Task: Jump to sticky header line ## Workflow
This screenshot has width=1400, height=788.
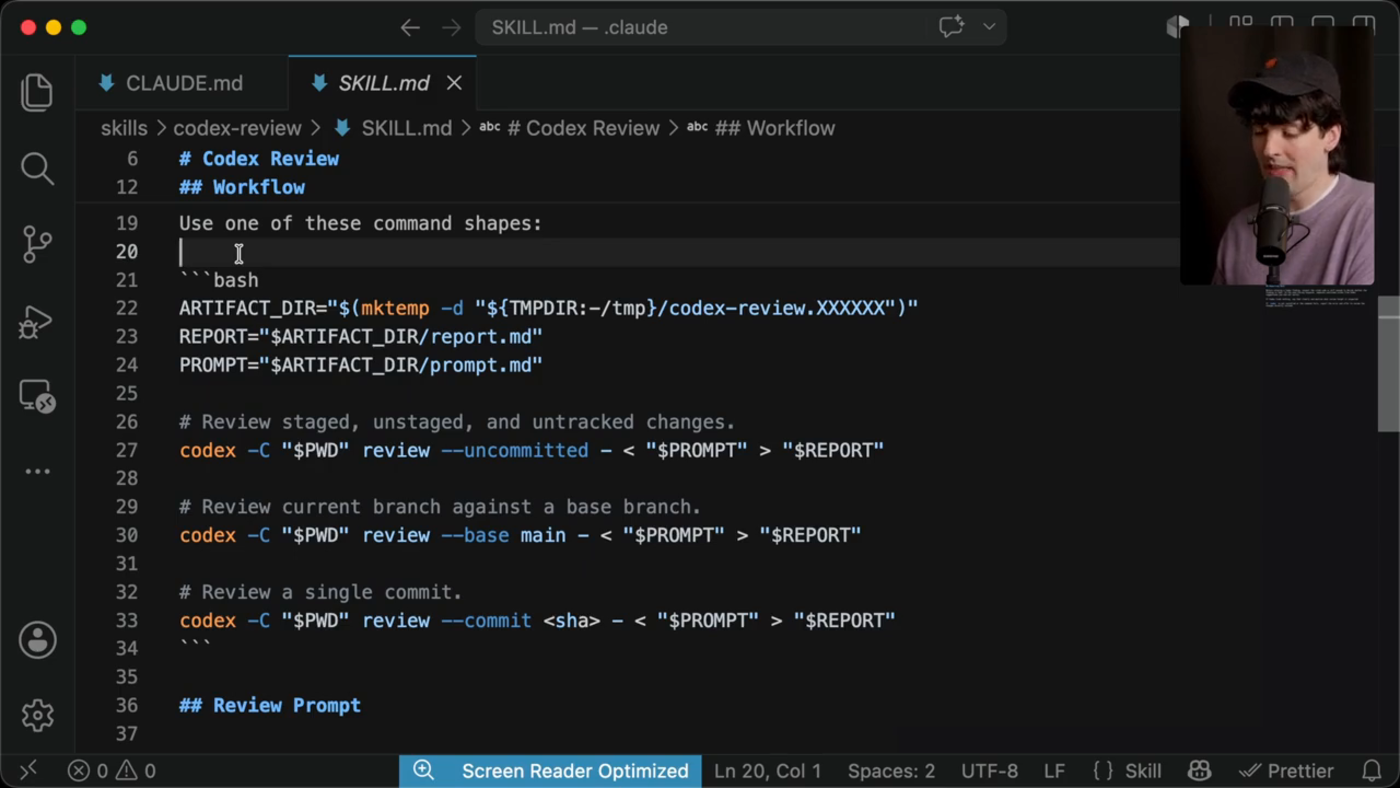Action: click(242, 187)
